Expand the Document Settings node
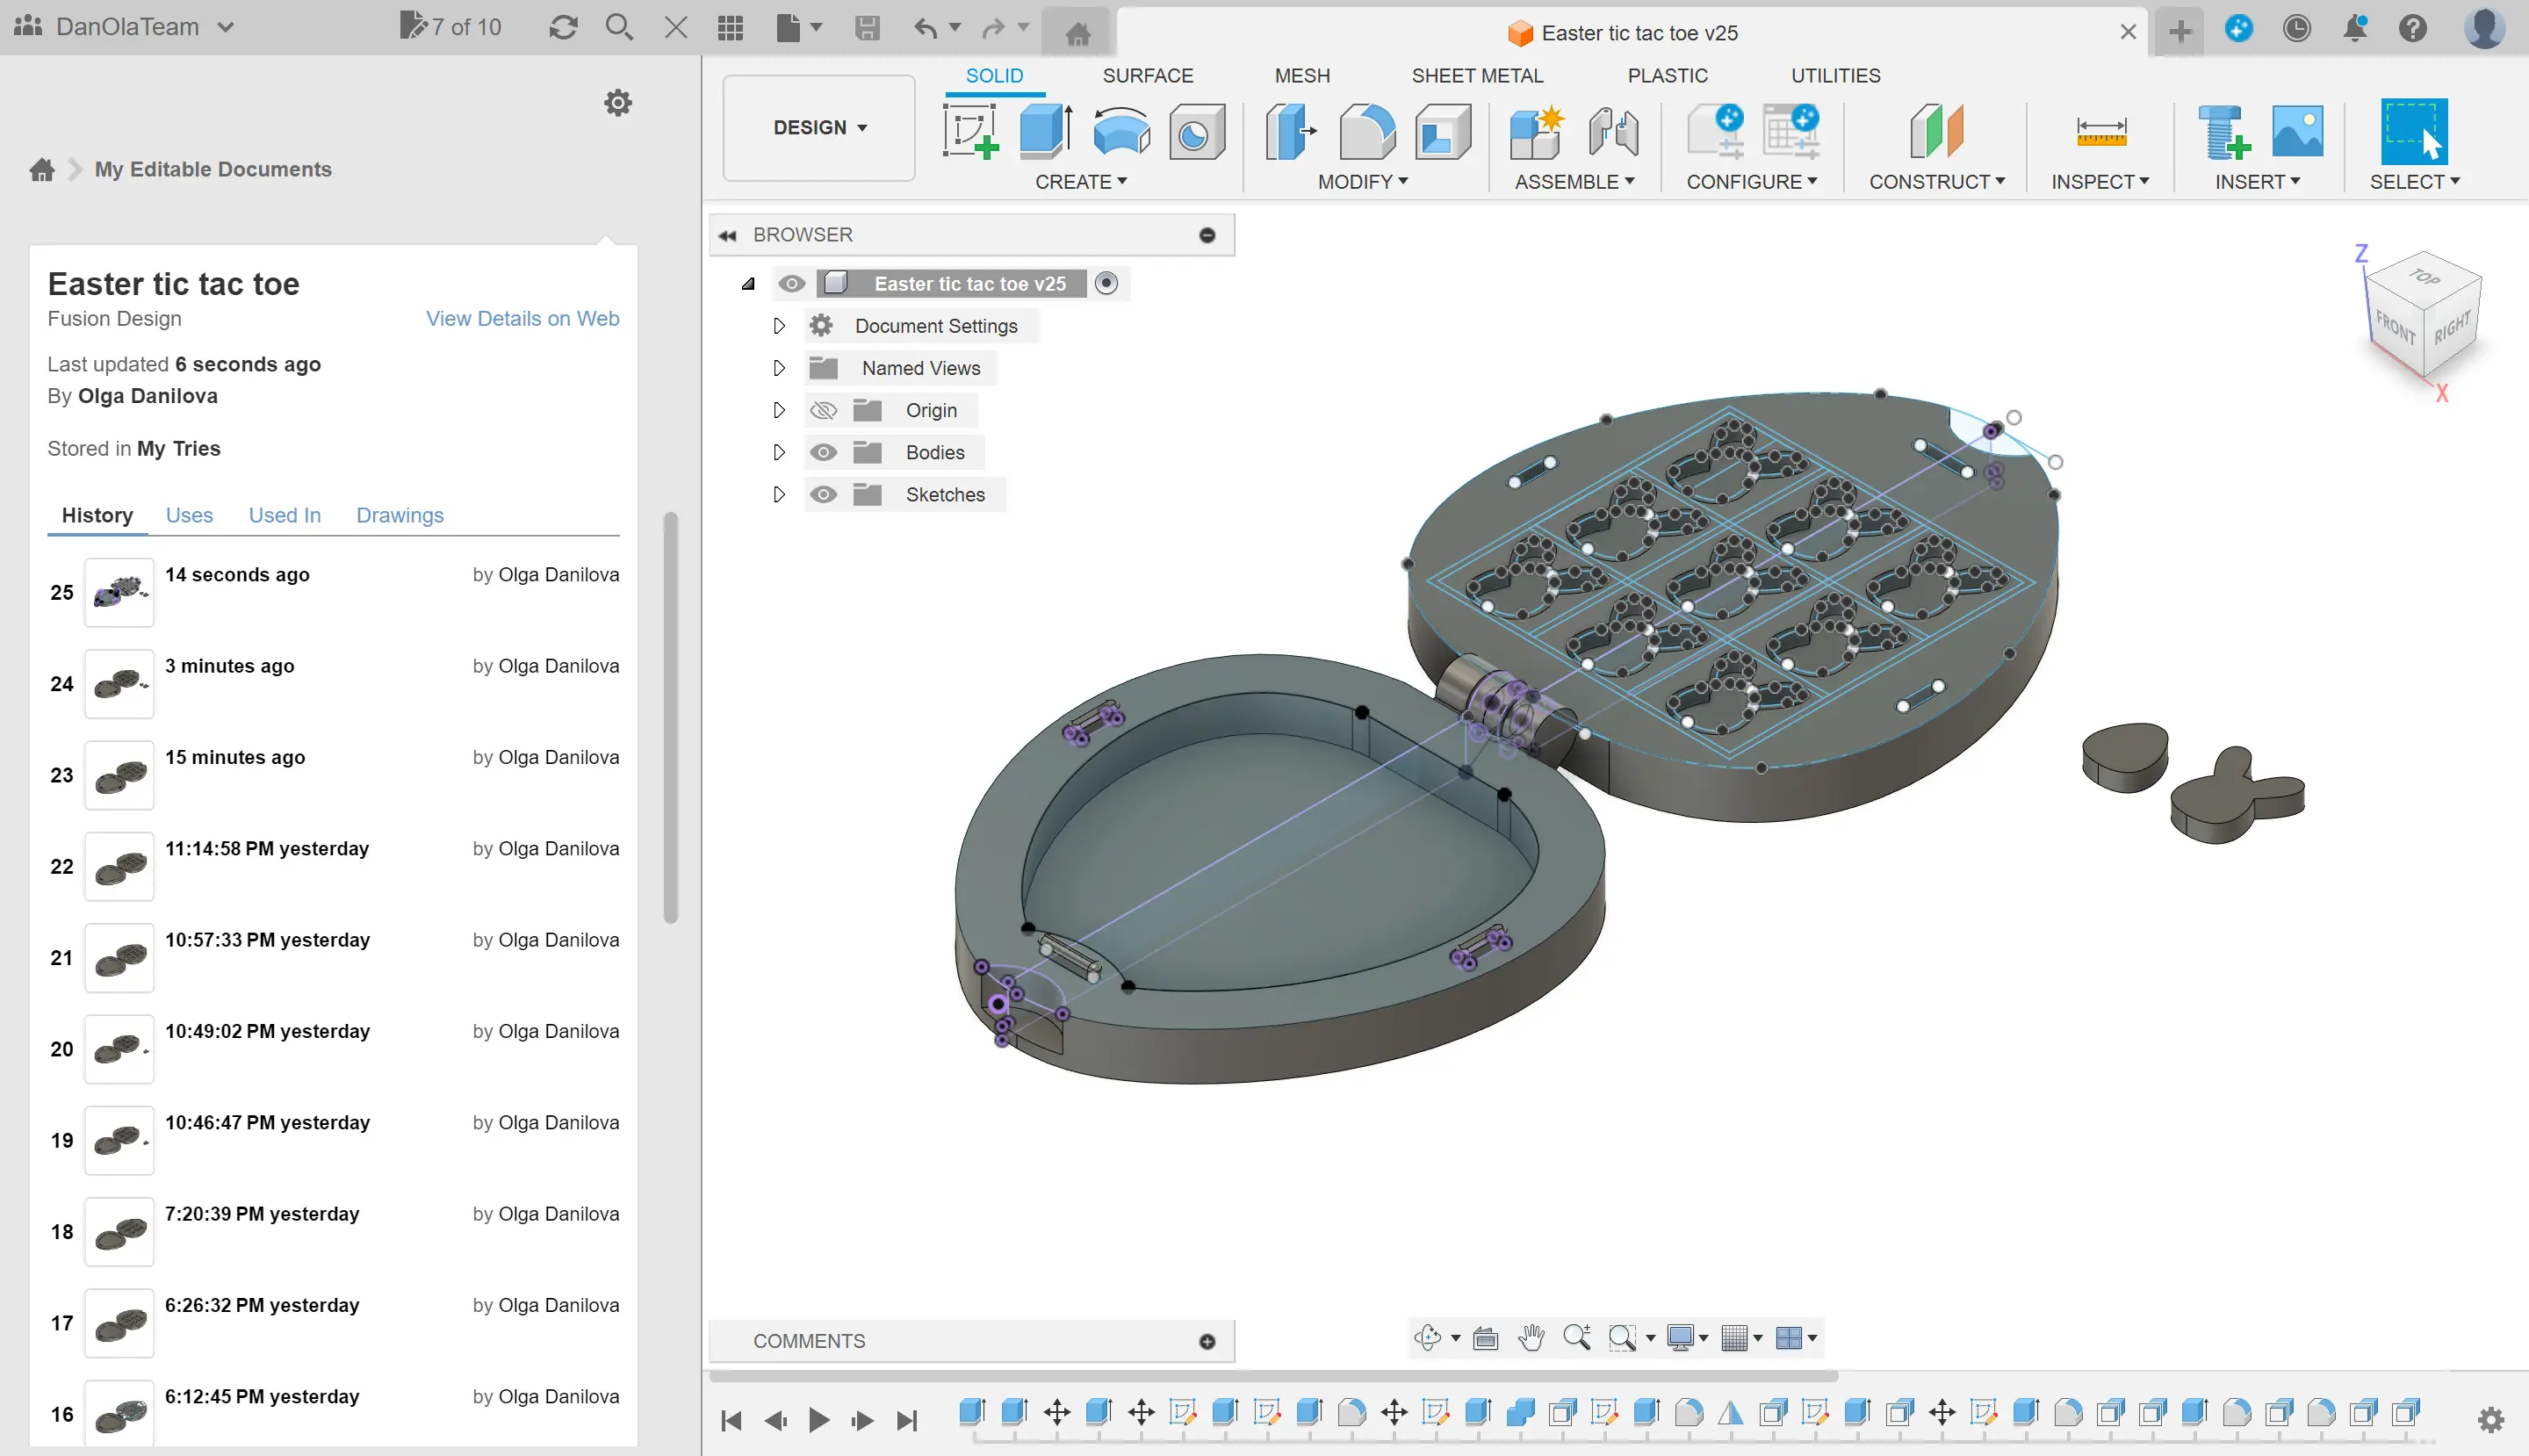The width and height of the screenshot is (2529, 1456). click(779, 326)
